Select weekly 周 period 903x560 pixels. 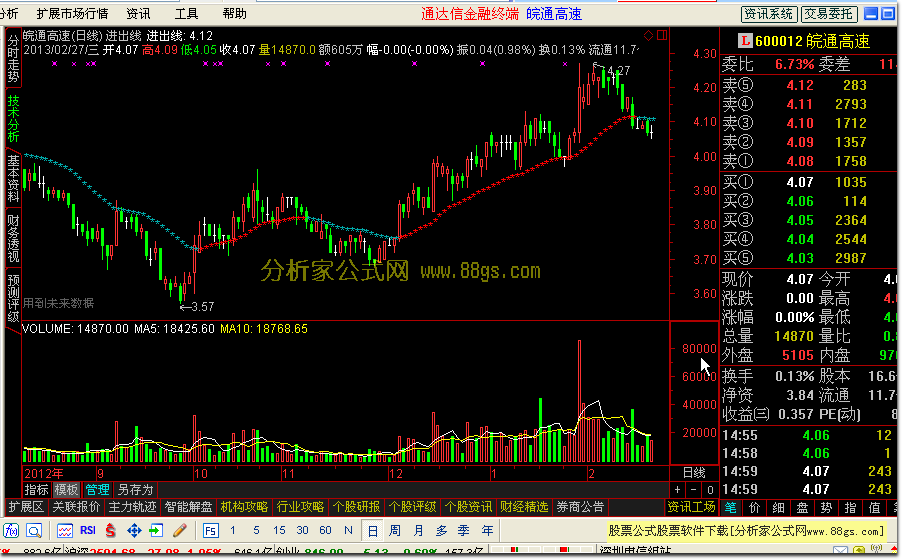[395, 530]
